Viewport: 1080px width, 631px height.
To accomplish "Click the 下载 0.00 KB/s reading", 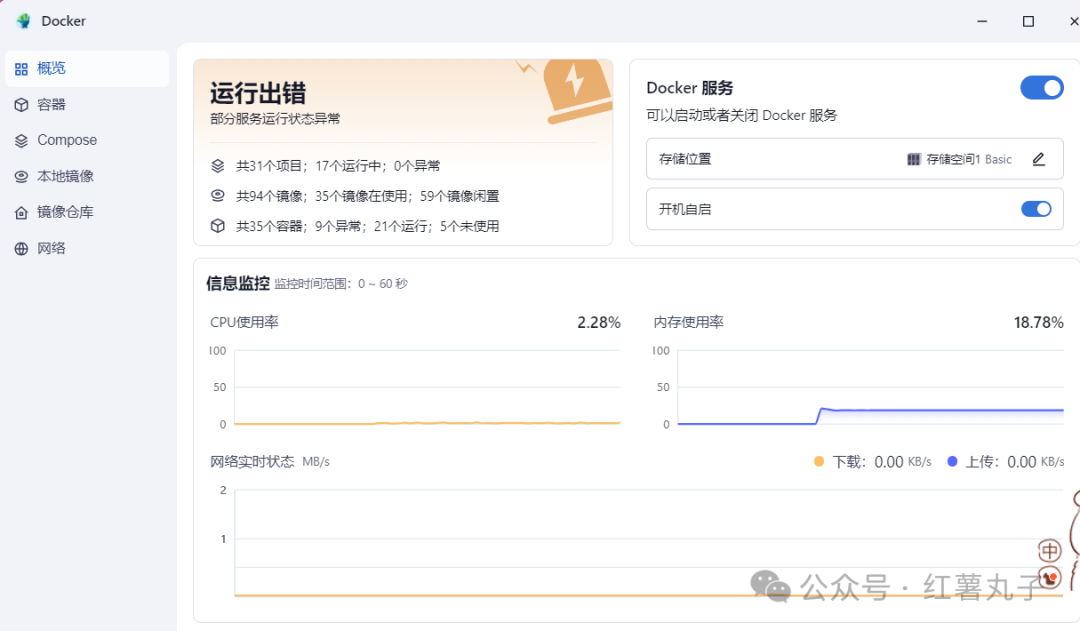I will [902, 462].
